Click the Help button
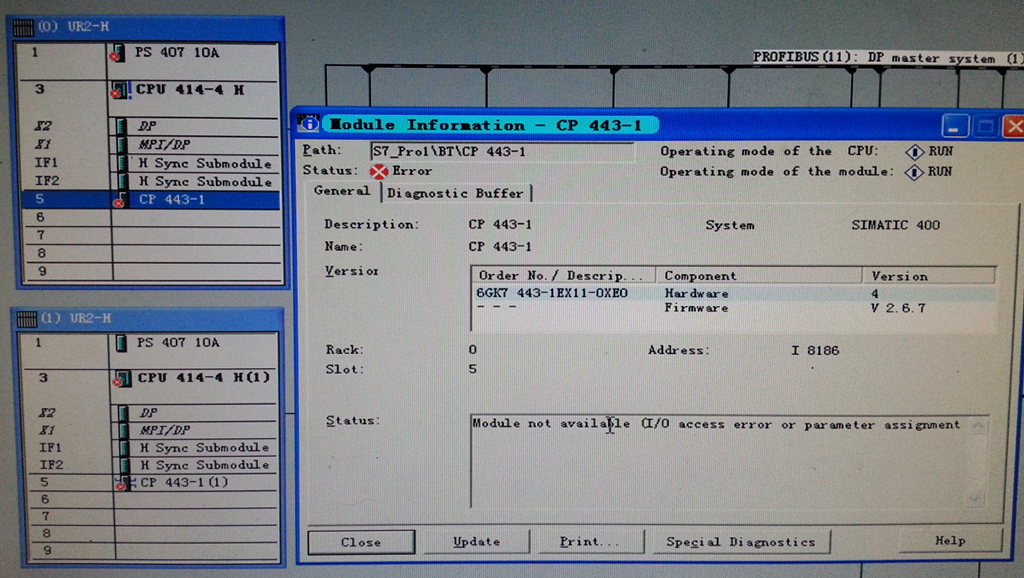Image resolution: width=1024 pixels, height=578 pixels. pyautogui.click(x=950, y=540)
